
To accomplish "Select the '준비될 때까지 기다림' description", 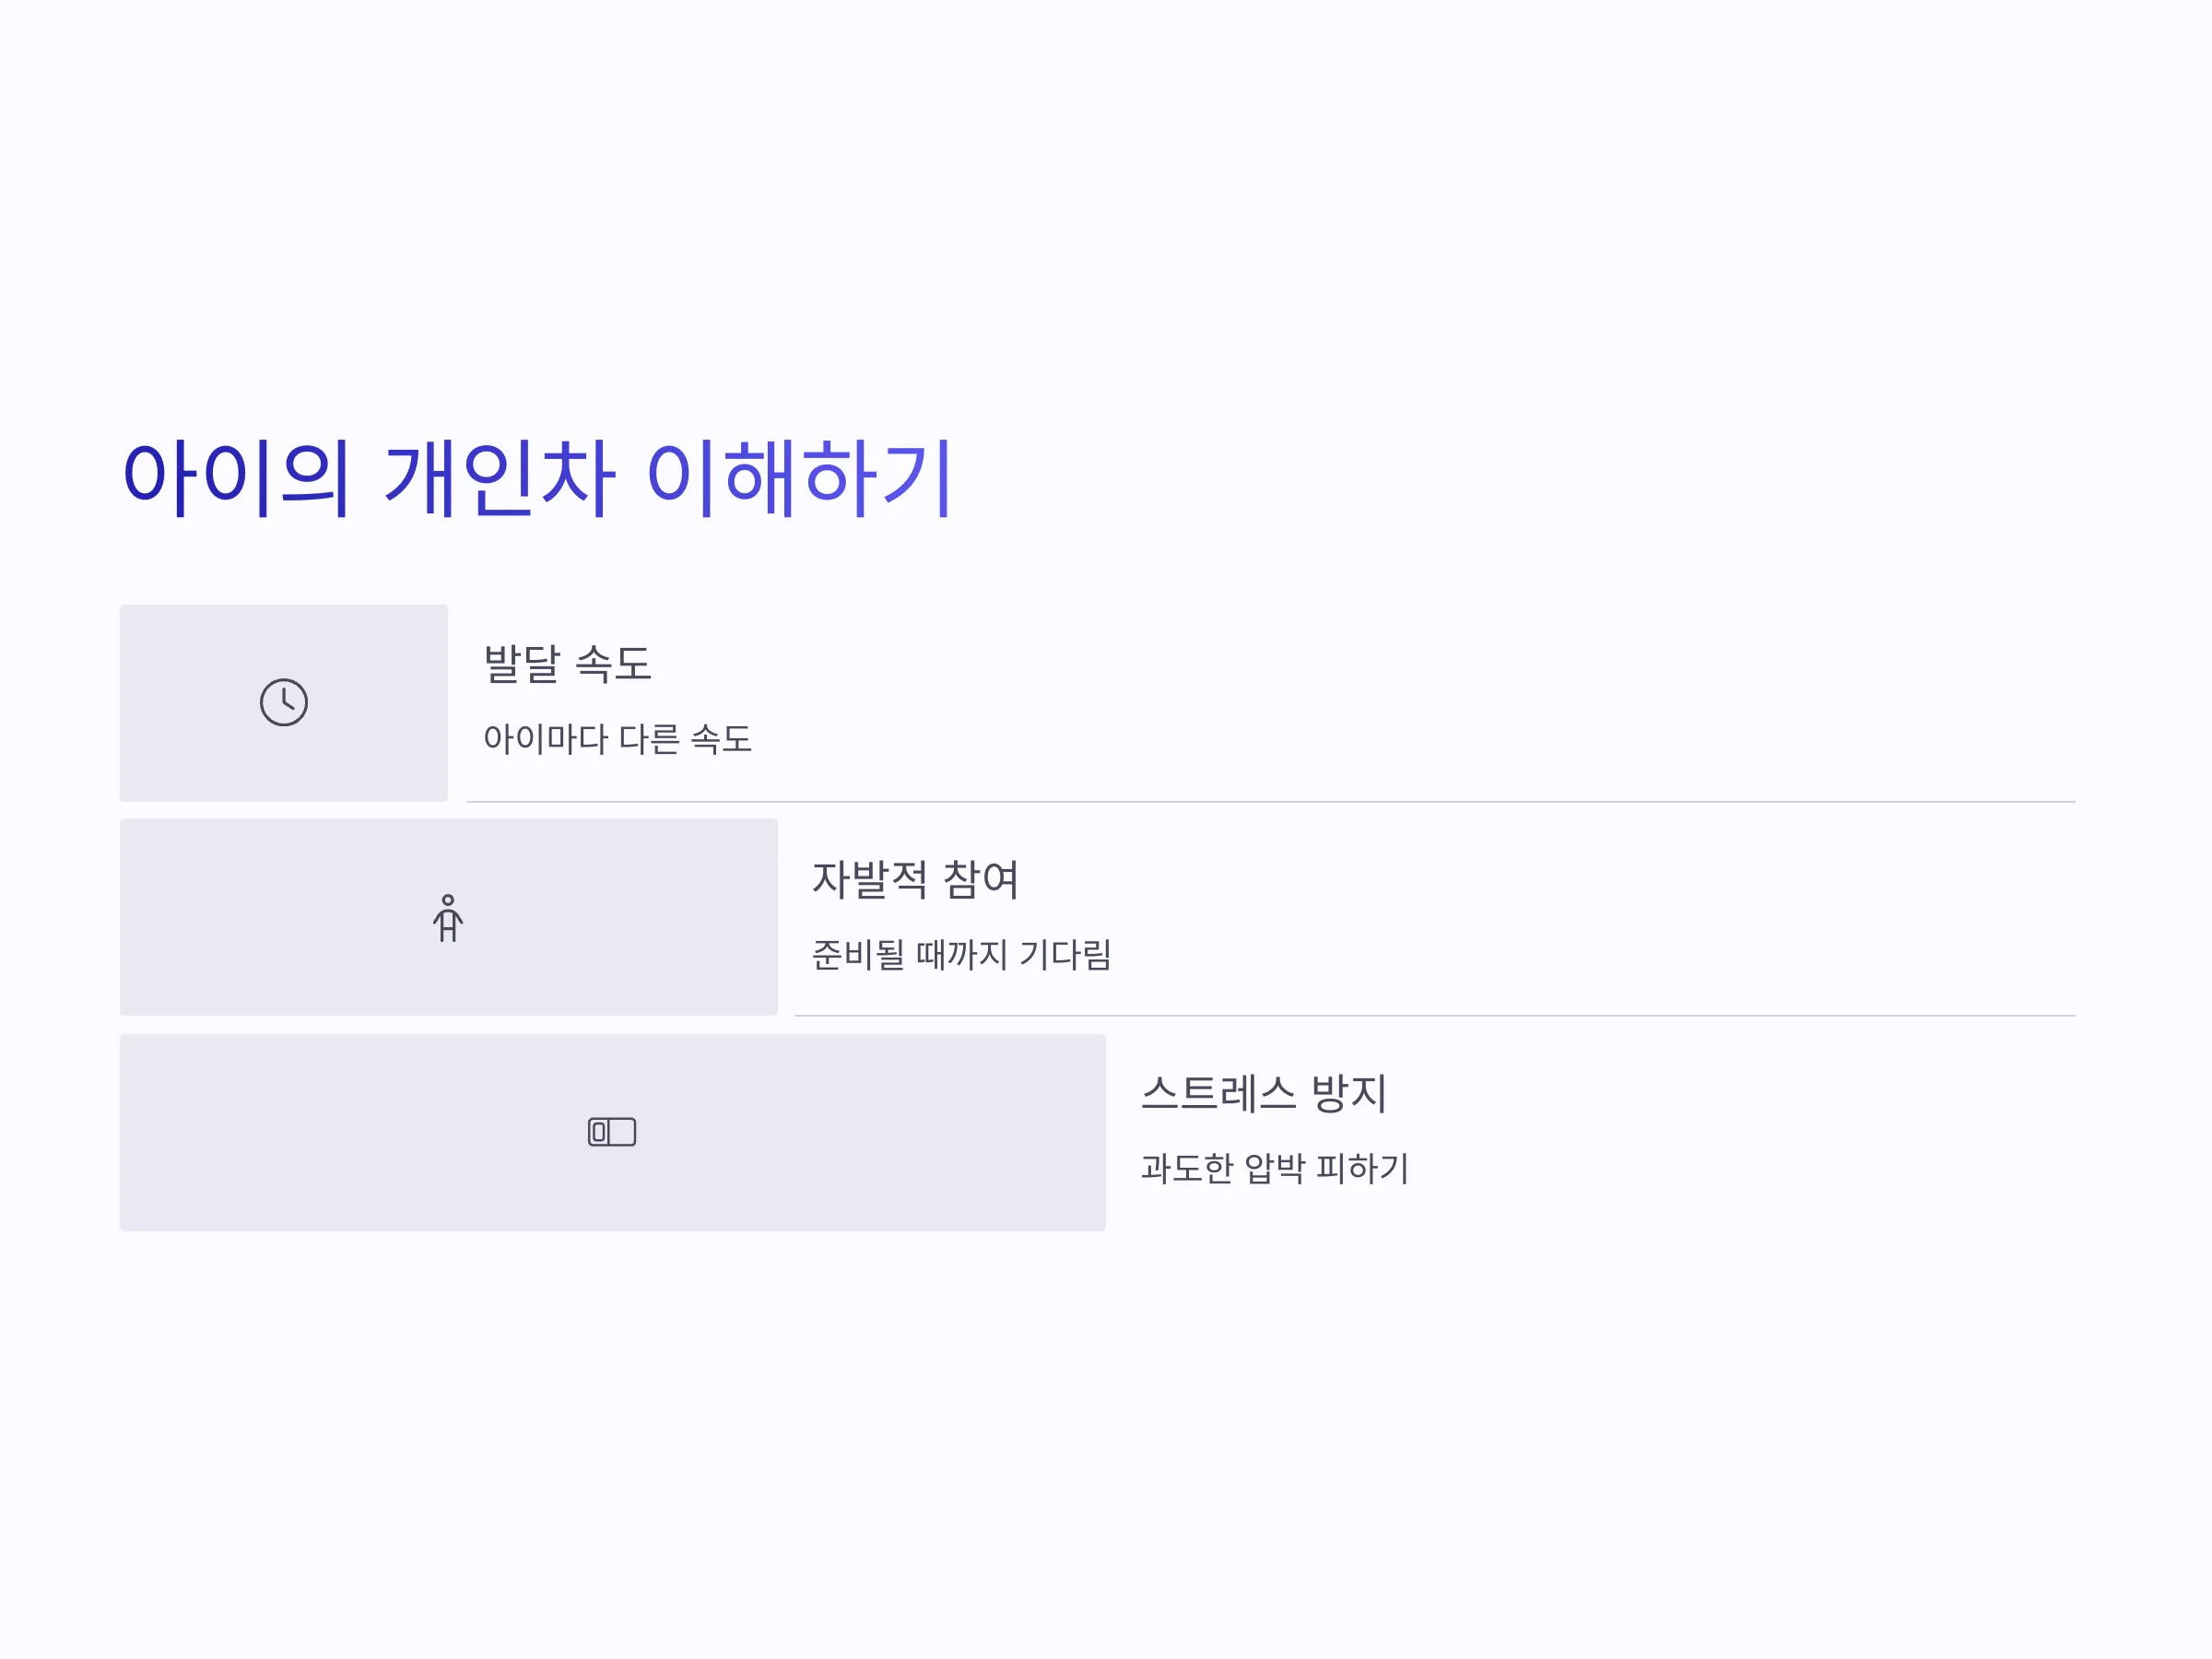I will coord(961,954).
